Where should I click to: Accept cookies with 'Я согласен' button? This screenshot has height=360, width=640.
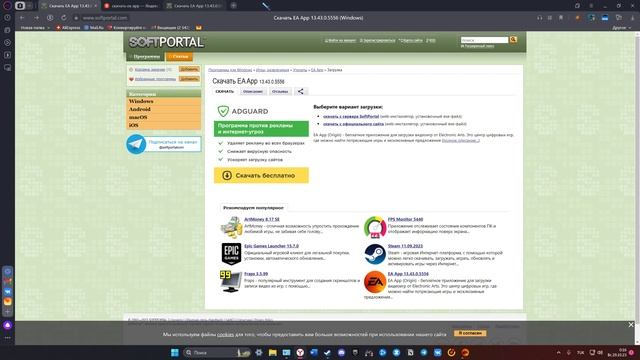tap(470, 333)
